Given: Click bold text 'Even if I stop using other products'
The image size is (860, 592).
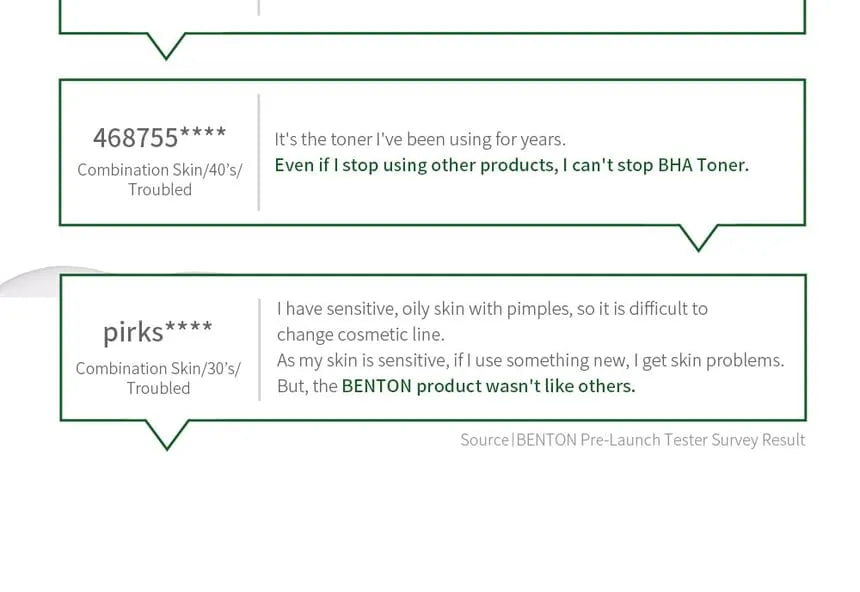Looking at the screenshot, I should tap(416, 165).
